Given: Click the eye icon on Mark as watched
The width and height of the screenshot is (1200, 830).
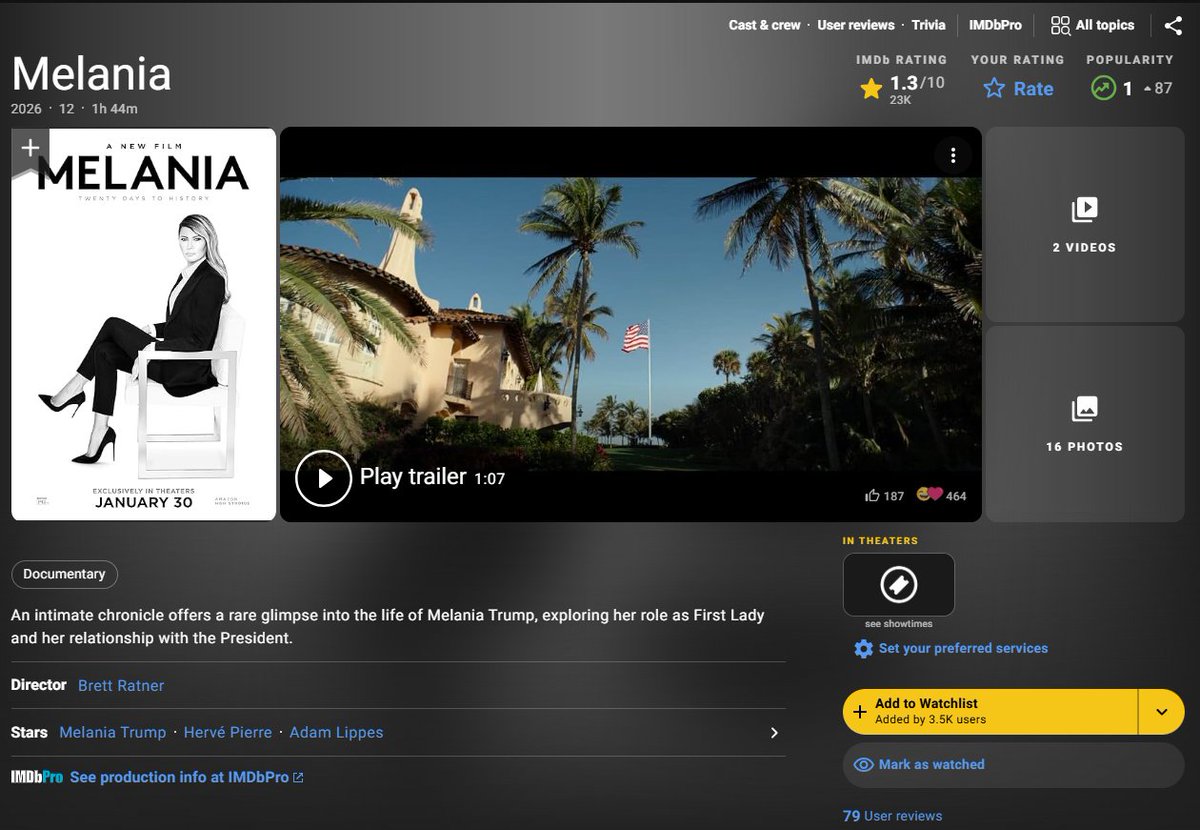Looking at the screenshot, I should click(864, 765).
